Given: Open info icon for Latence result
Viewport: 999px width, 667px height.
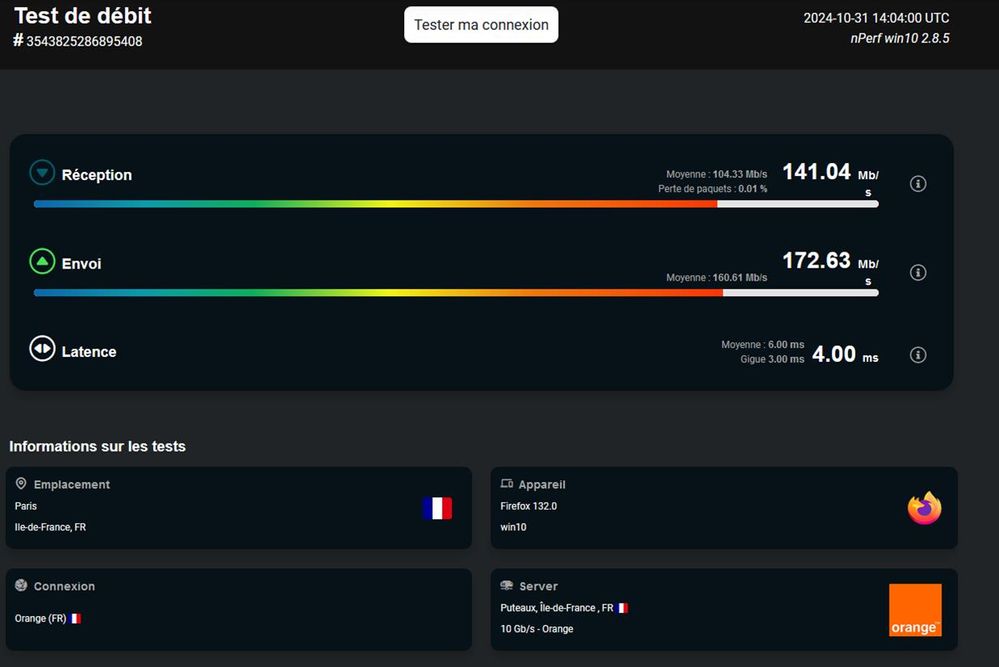Looking at the screenshot, I should click(x=918, y=355).
